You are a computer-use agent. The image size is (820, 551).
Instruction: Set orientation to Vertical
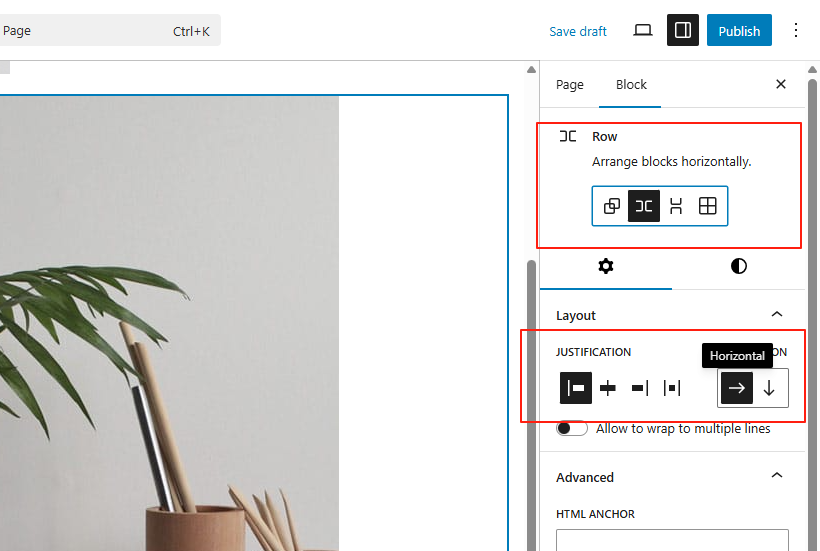coord(769,388)
